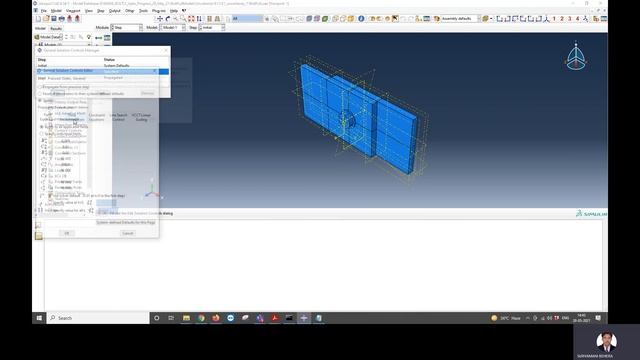Open the Constraint Equations tab
This screenshot has width=640, height=360.
pos(97,118)
